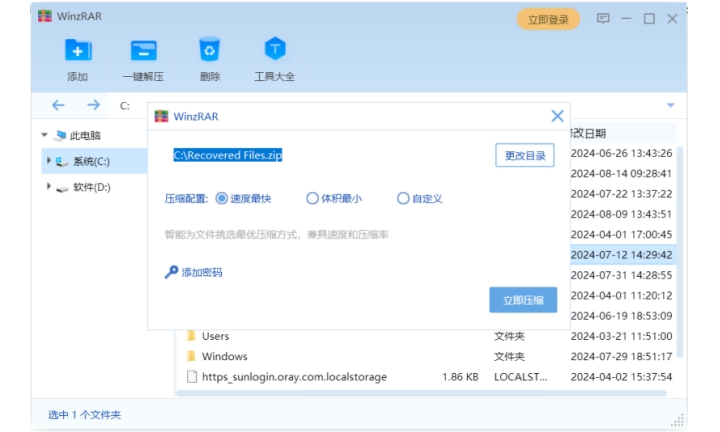Image resolution: width=720 pixels, height=432 pixels.
Task: Select the Users folder name
Action: click(215, 336)
